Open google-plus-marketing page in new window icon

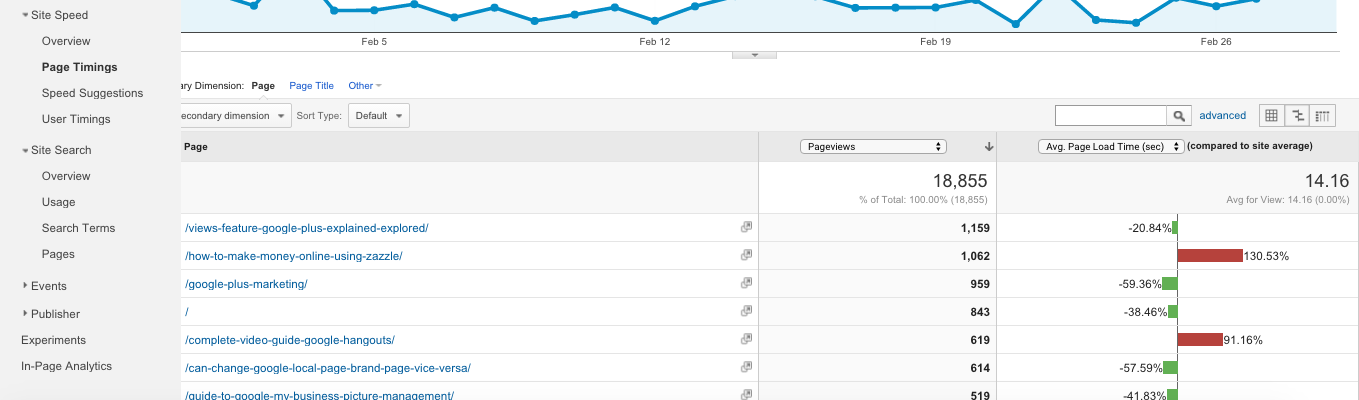point(745,284)
